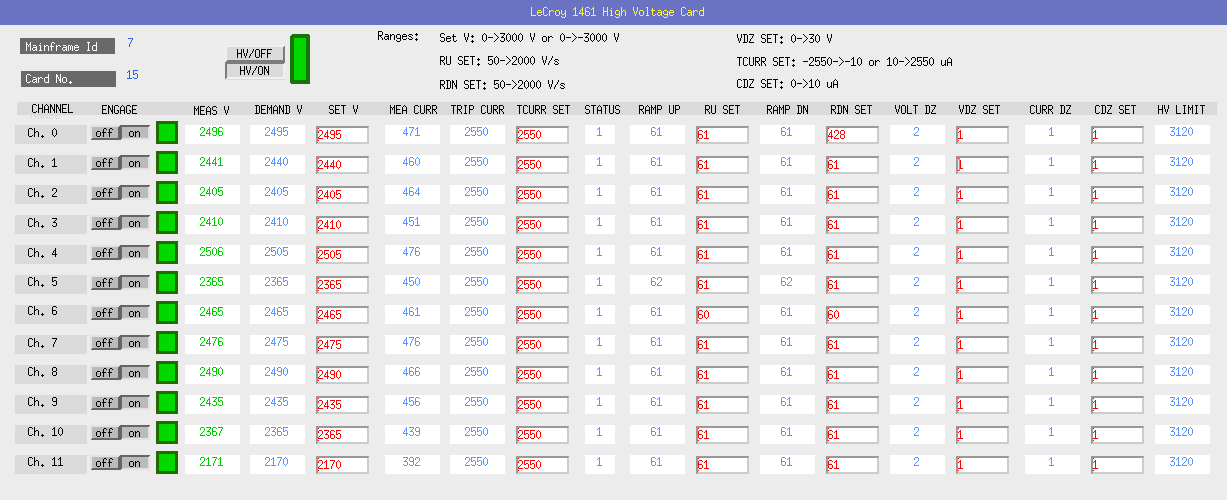The image size is (1227, 500).
Task: Edit Ch. 0 RU SET field
Action: point(722,134)
